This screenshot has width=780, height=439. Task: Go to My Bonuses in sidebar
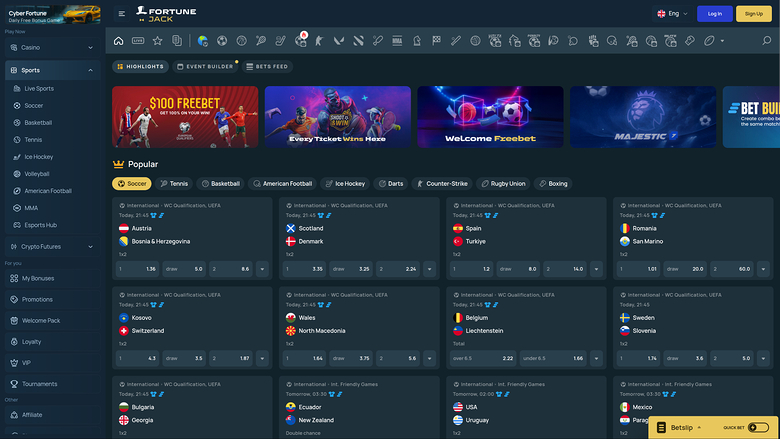(40, 278)
